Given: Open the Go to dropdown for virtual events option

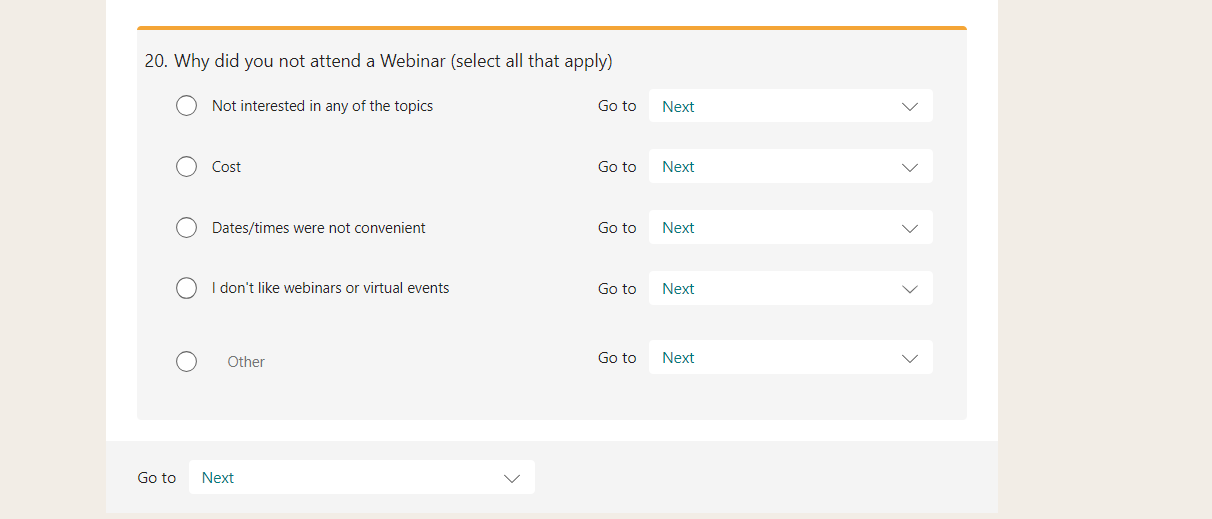Looking at the screenshot, I should pyautogui.click(x=790, y=288).
